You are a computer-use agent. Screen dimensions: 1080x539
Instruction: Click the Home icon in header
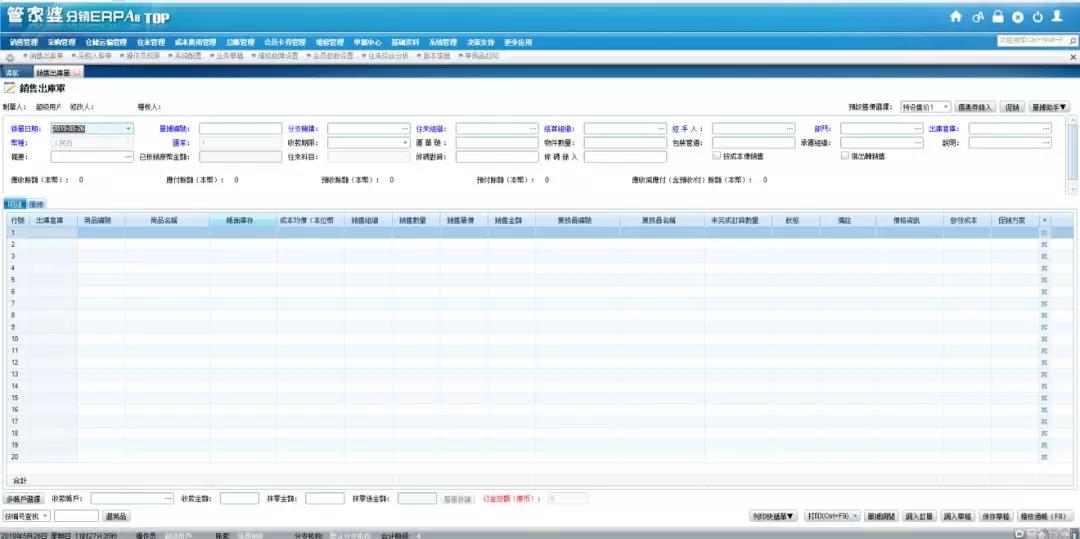click(x=955, y=17)
